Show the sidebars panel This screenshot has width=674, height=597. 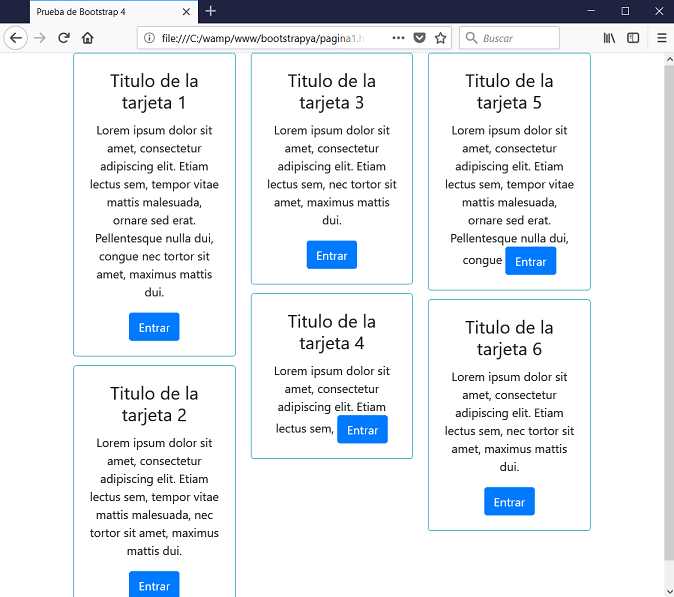pyautogui.click(x=633, y=38)
